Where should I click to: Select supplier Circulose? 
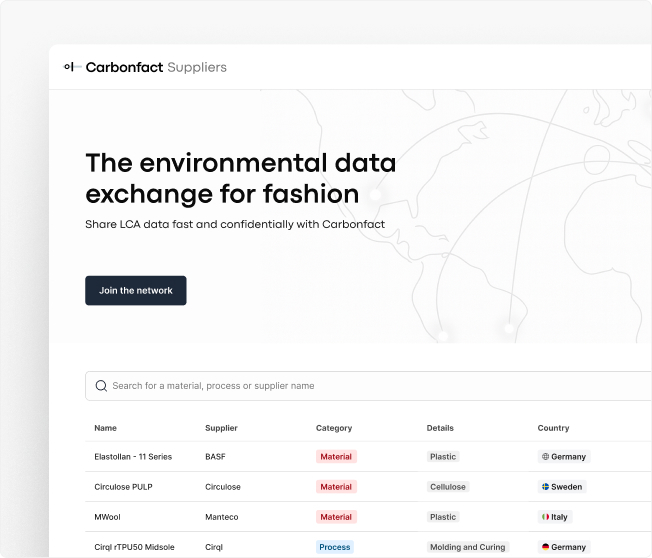coord(223,487)
